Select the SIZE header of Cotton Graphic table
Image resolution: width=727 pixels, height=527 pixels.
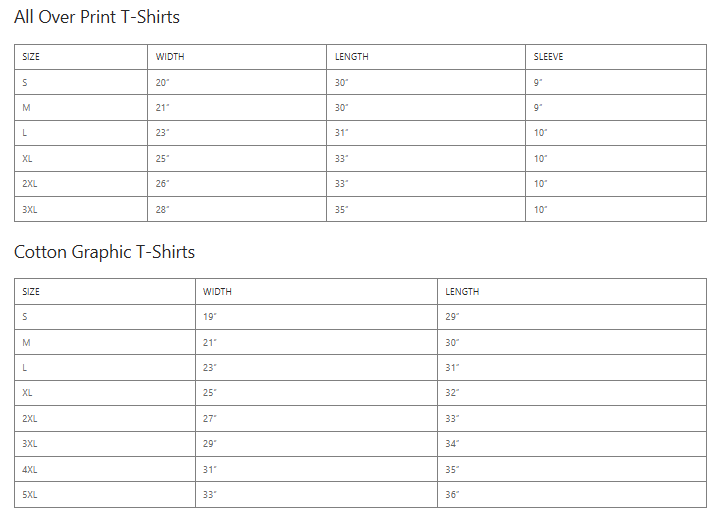coord(31,292)
